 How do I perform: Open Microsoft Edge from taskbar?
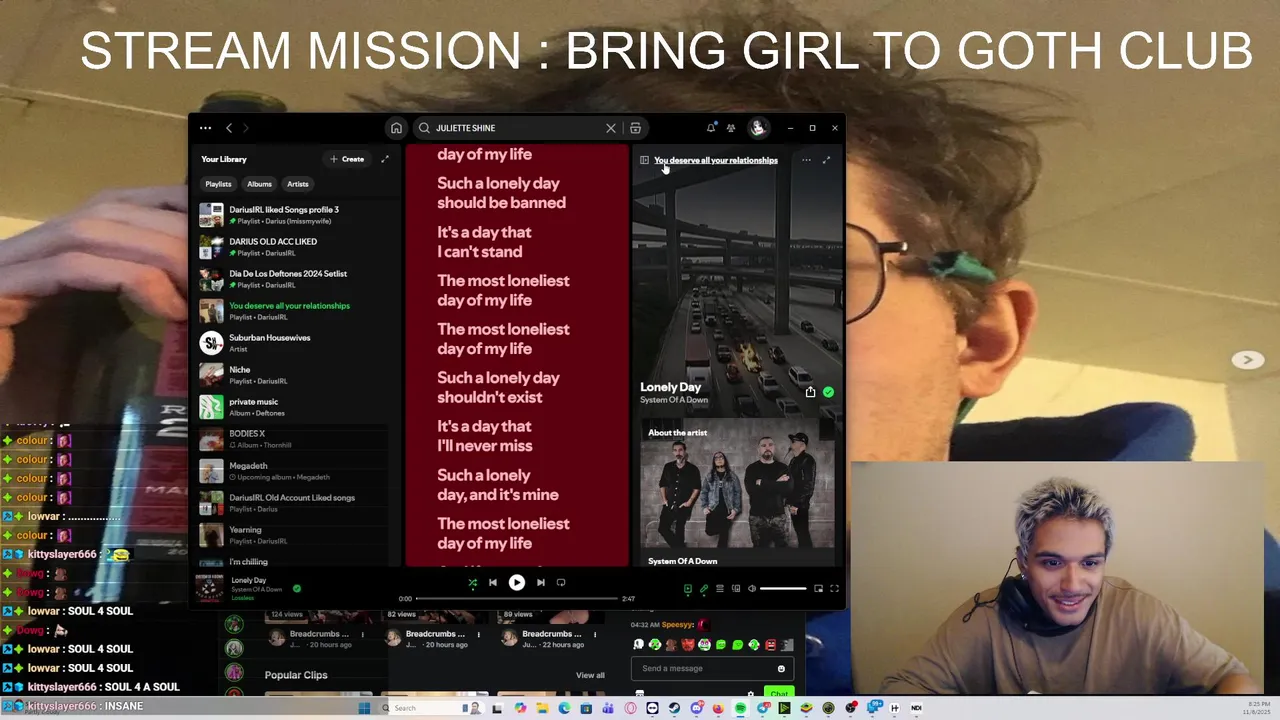(x=564, y=708)
